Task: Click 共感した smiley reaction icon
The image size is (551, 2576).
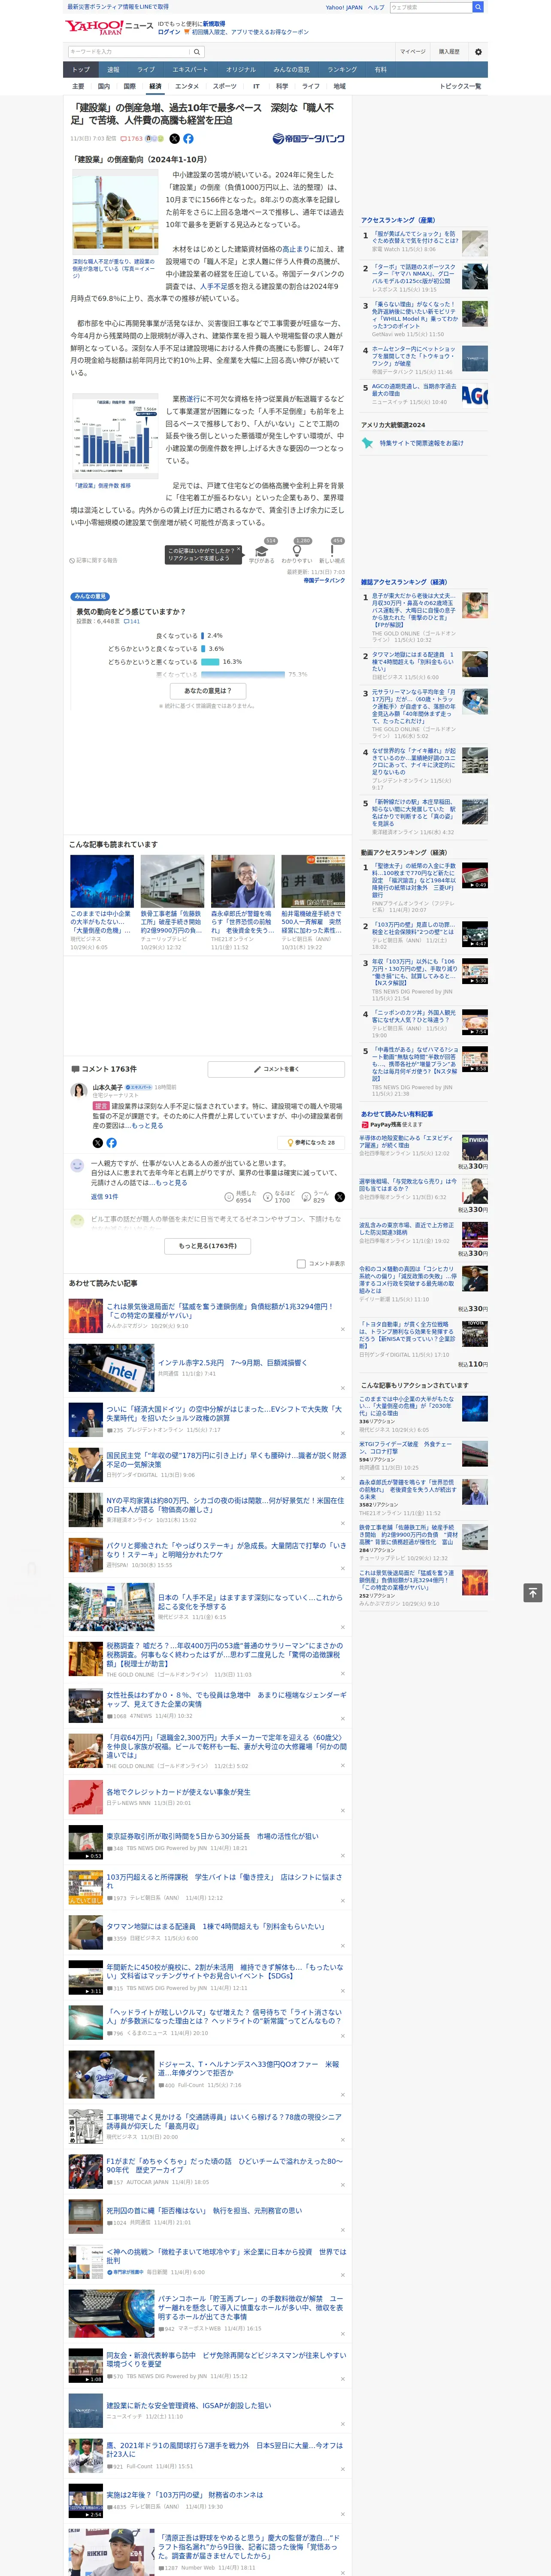Action: (x=230, y=1196)
